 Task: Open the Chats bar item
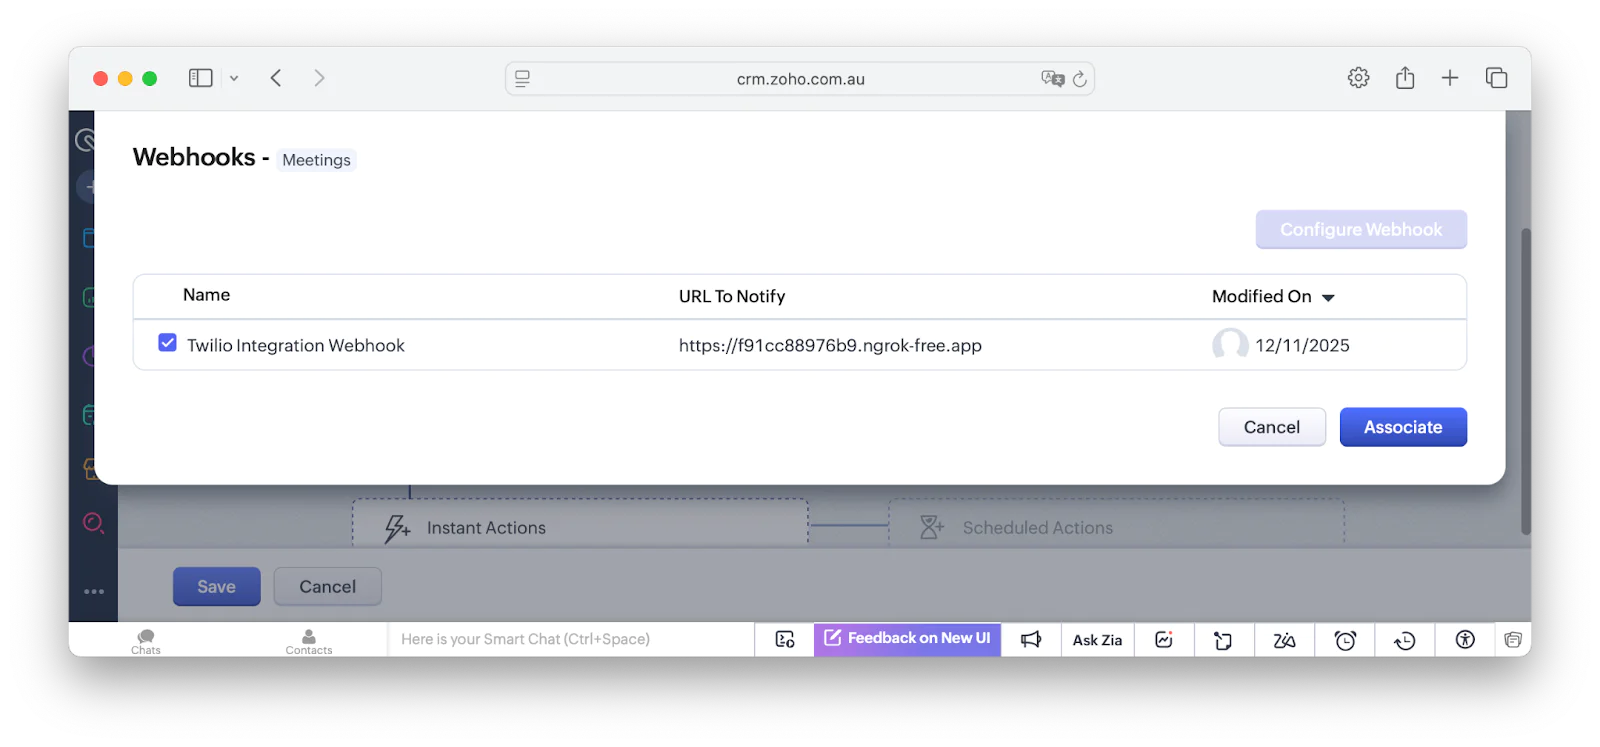click(146, 641)
